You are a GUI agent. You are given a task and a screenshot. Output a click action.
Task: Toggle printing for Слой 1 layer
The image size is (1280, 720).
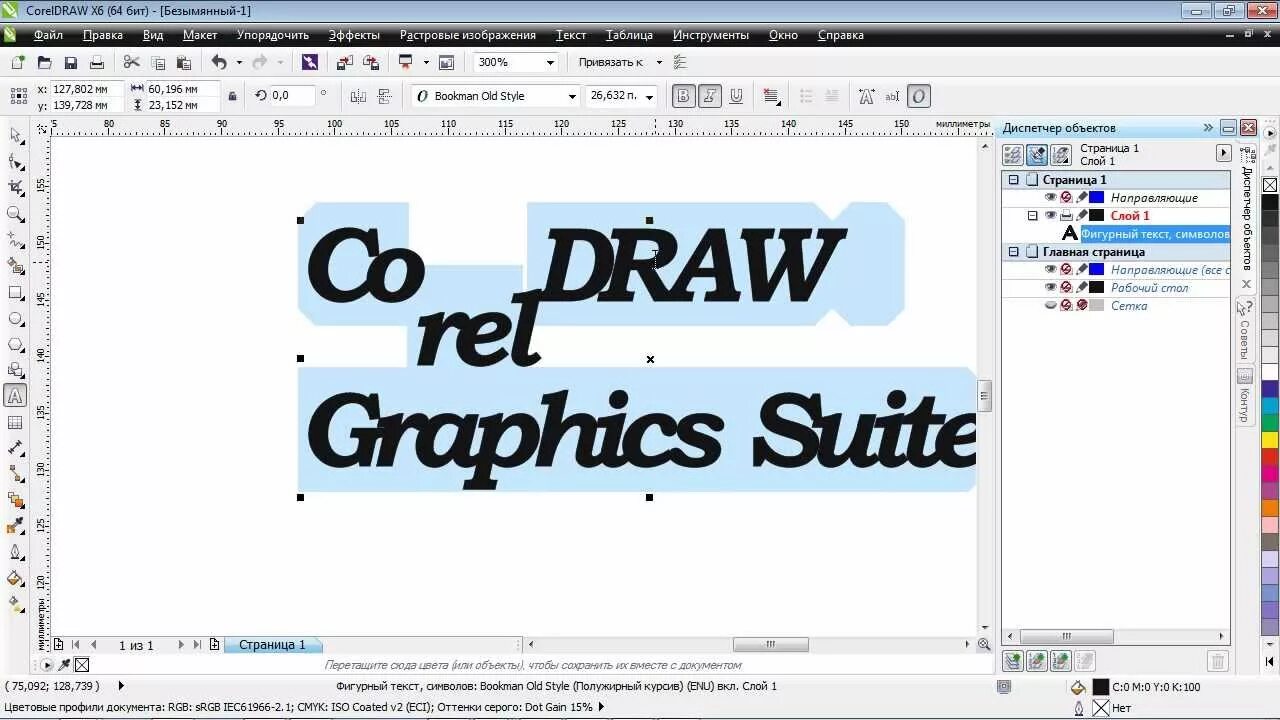click(1066, 215)
